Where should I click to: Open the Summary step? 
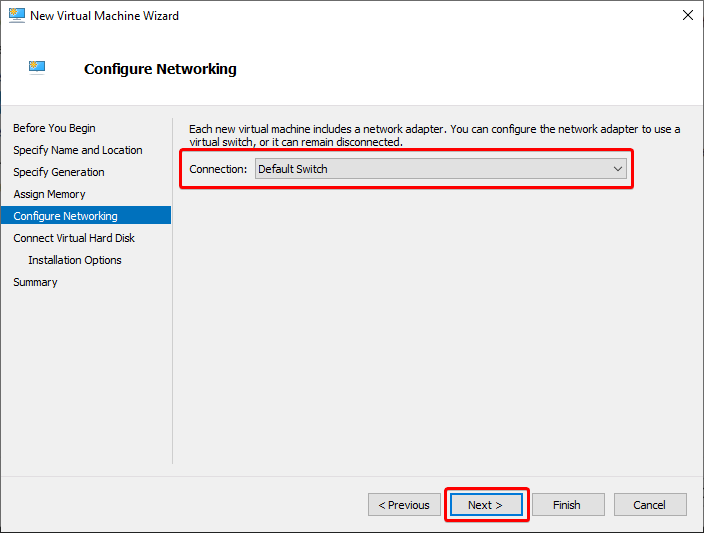coord(35,282)
